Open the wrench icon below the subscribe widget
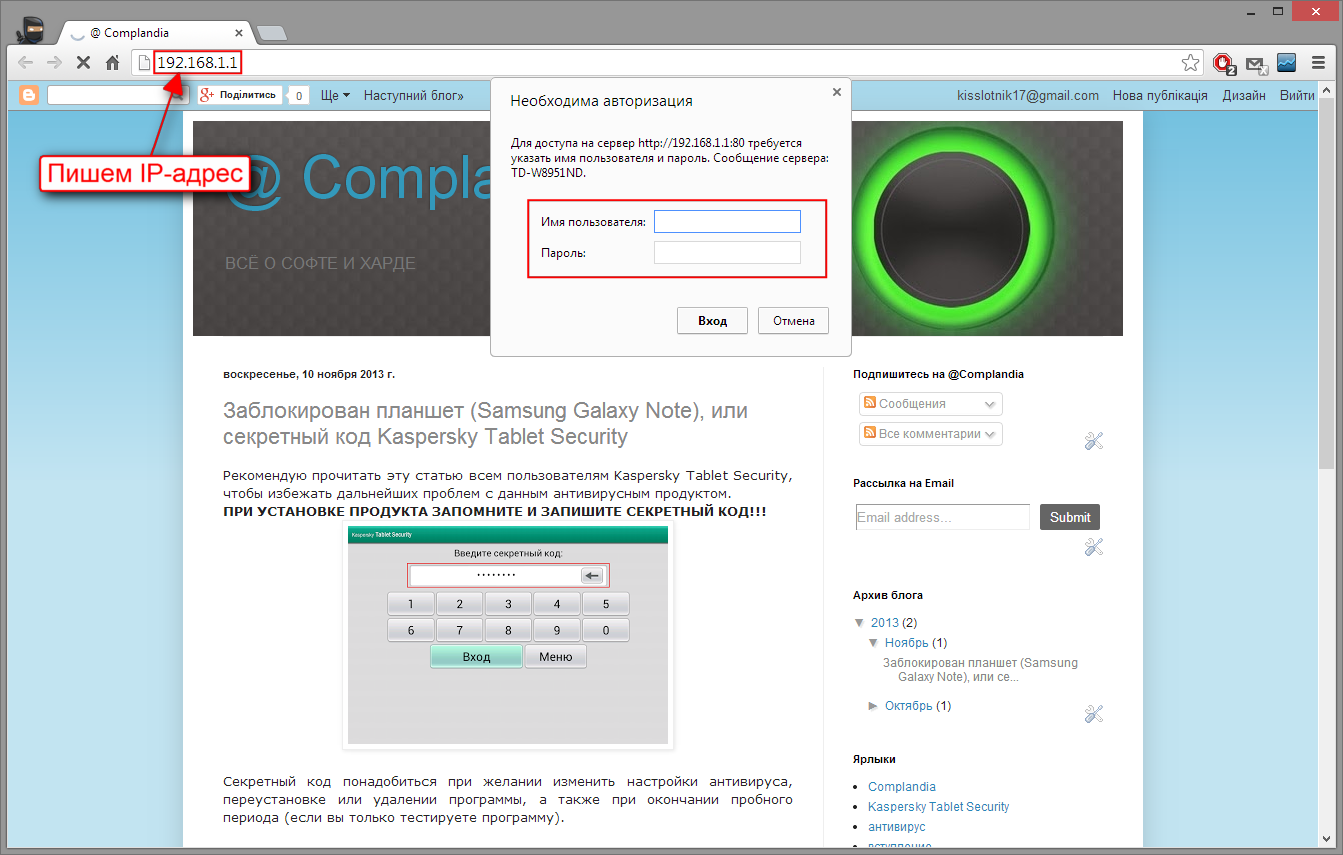This screenshot has height=855, width=1343. 1093,441
